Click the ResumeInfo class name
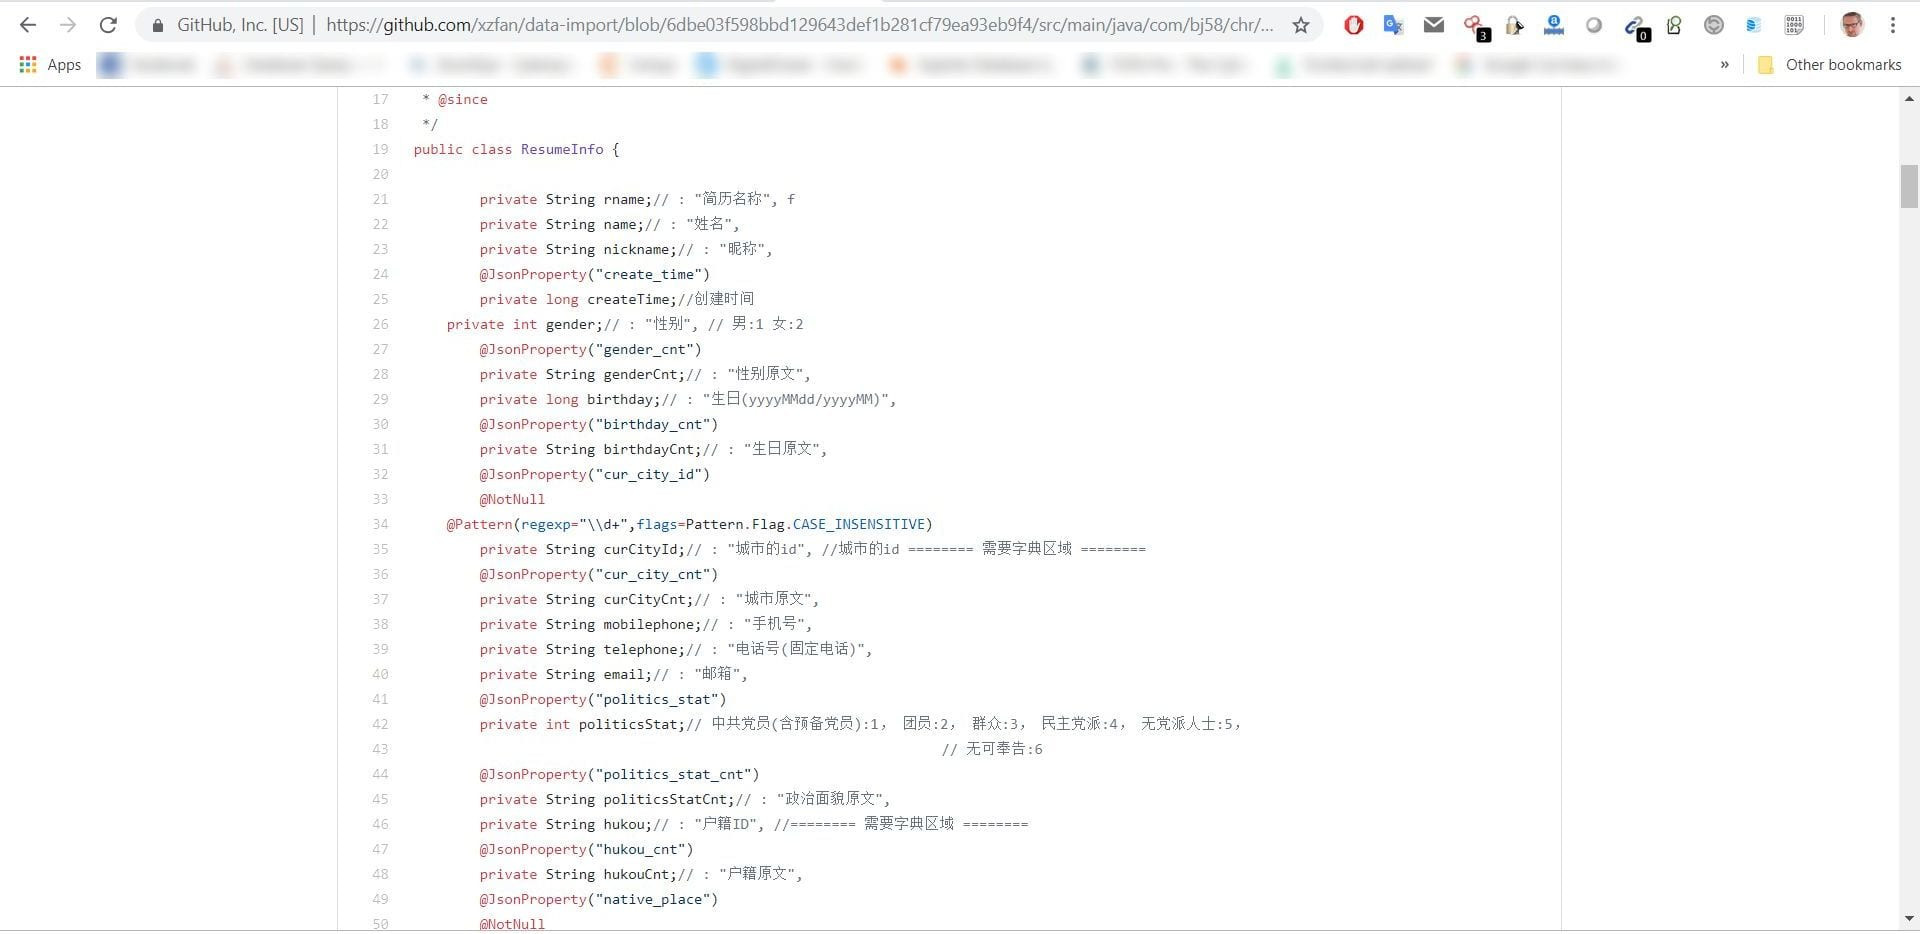Screen dimensions: 1920x934 coord(562,149)
